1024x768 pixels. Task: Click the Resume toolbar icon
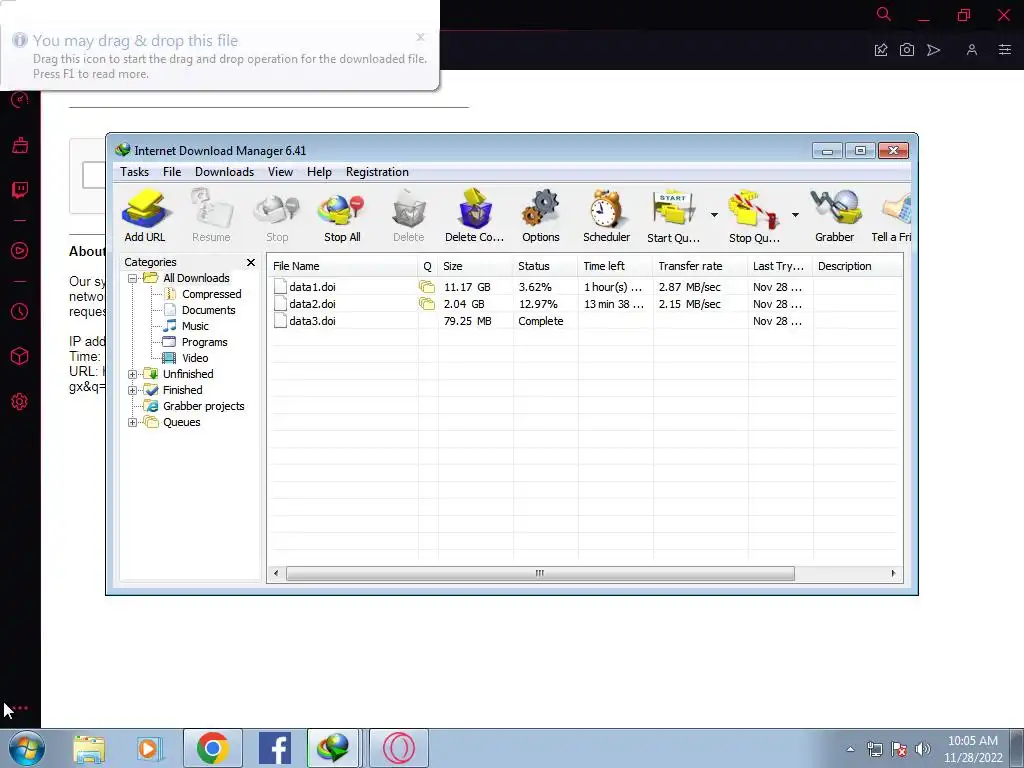(x=211, y=216)
